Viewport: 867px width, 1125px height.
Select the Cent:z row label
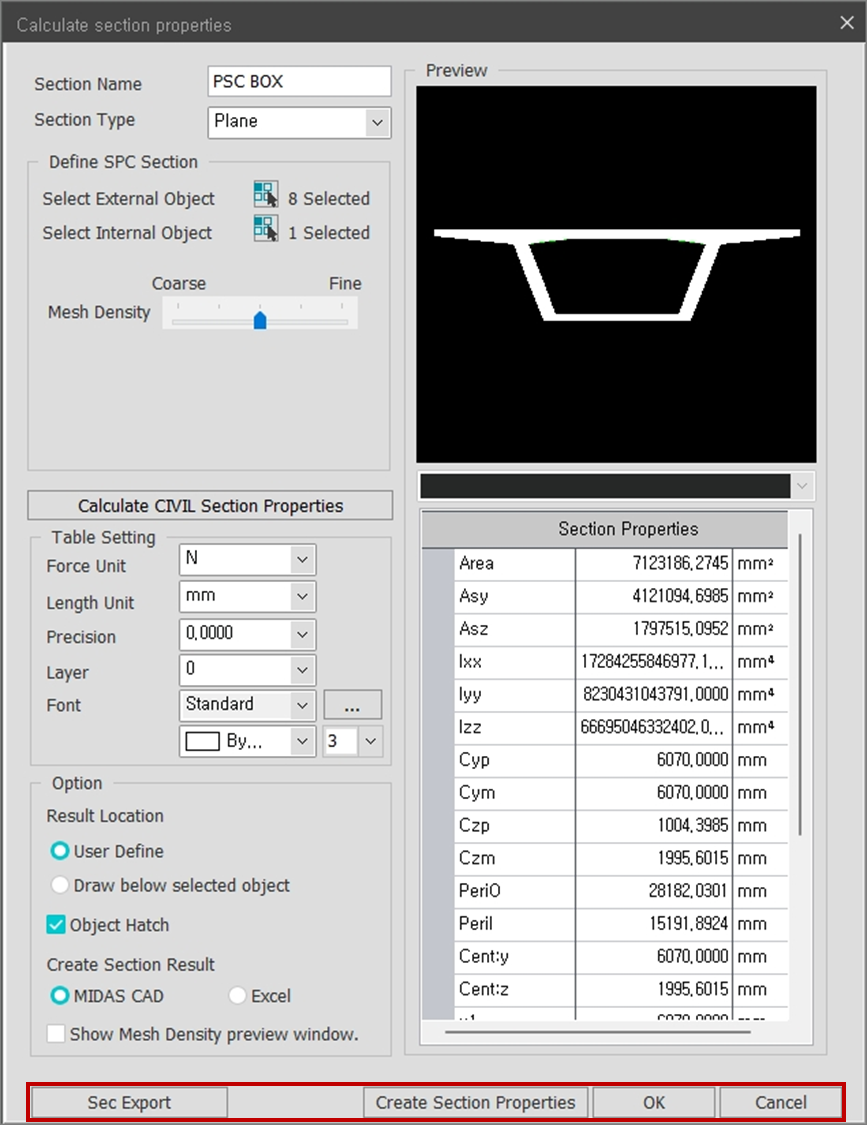coord(484,989)
